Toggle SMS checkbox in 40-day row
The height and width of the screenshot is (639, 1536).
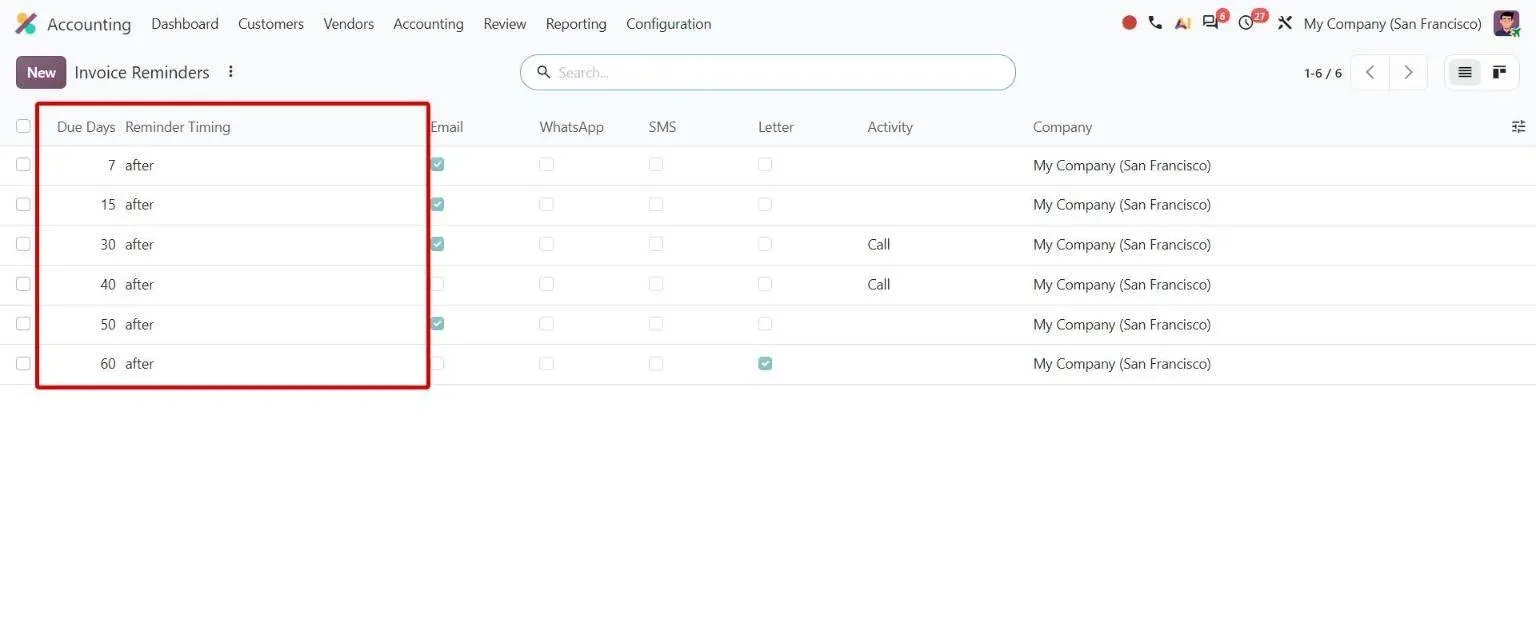[655, 284]
